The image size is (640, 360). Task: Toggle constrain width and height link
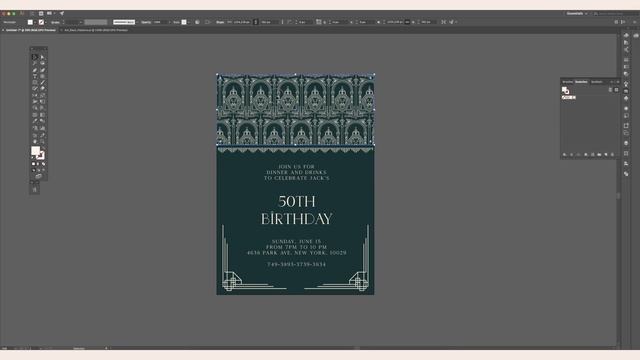[x=256, y=22]
